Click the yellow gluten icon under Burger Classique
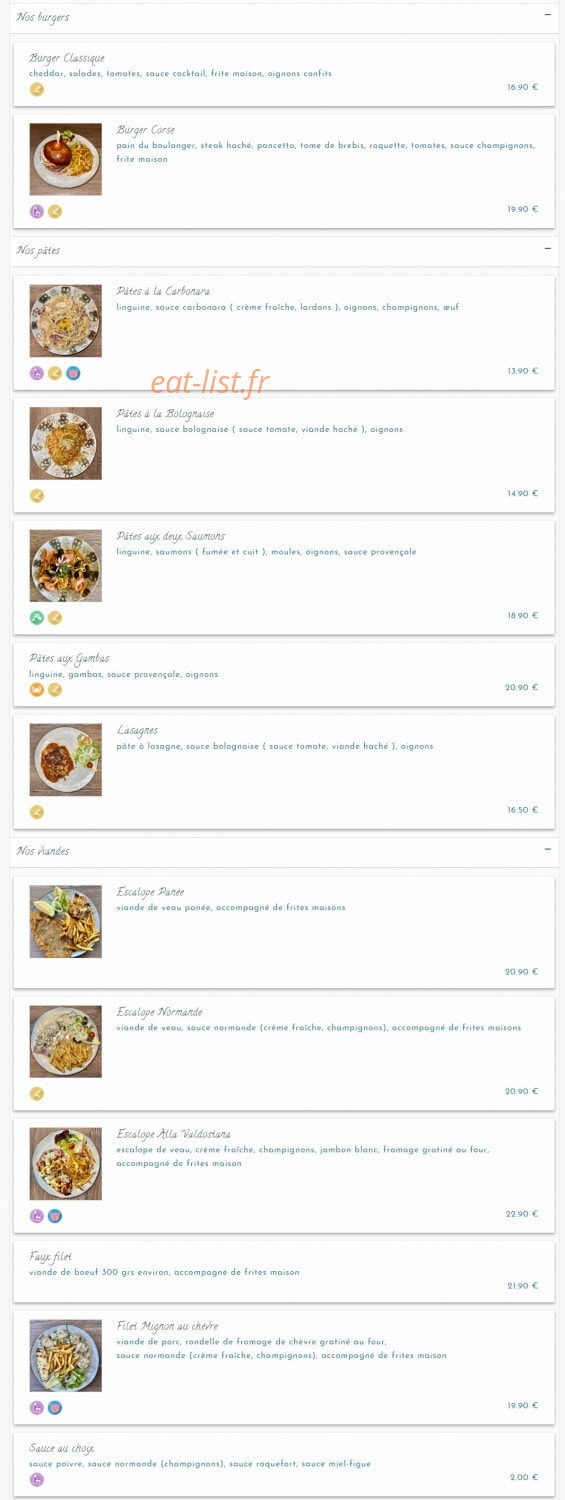This screenshot has width=565, height=1500. coord(37,89)
